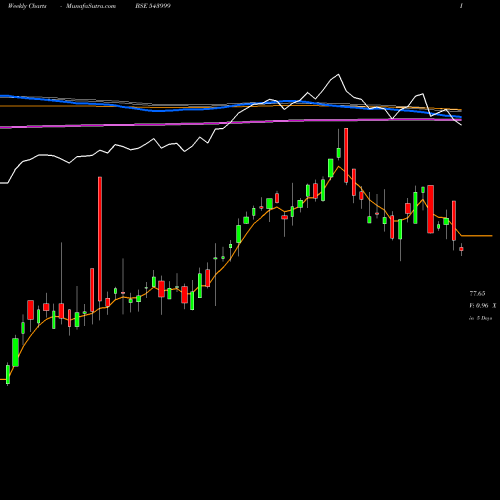500x500 pixels.
Task: Click the 'BSE 543999' symbol label
Action: [153, 6]
